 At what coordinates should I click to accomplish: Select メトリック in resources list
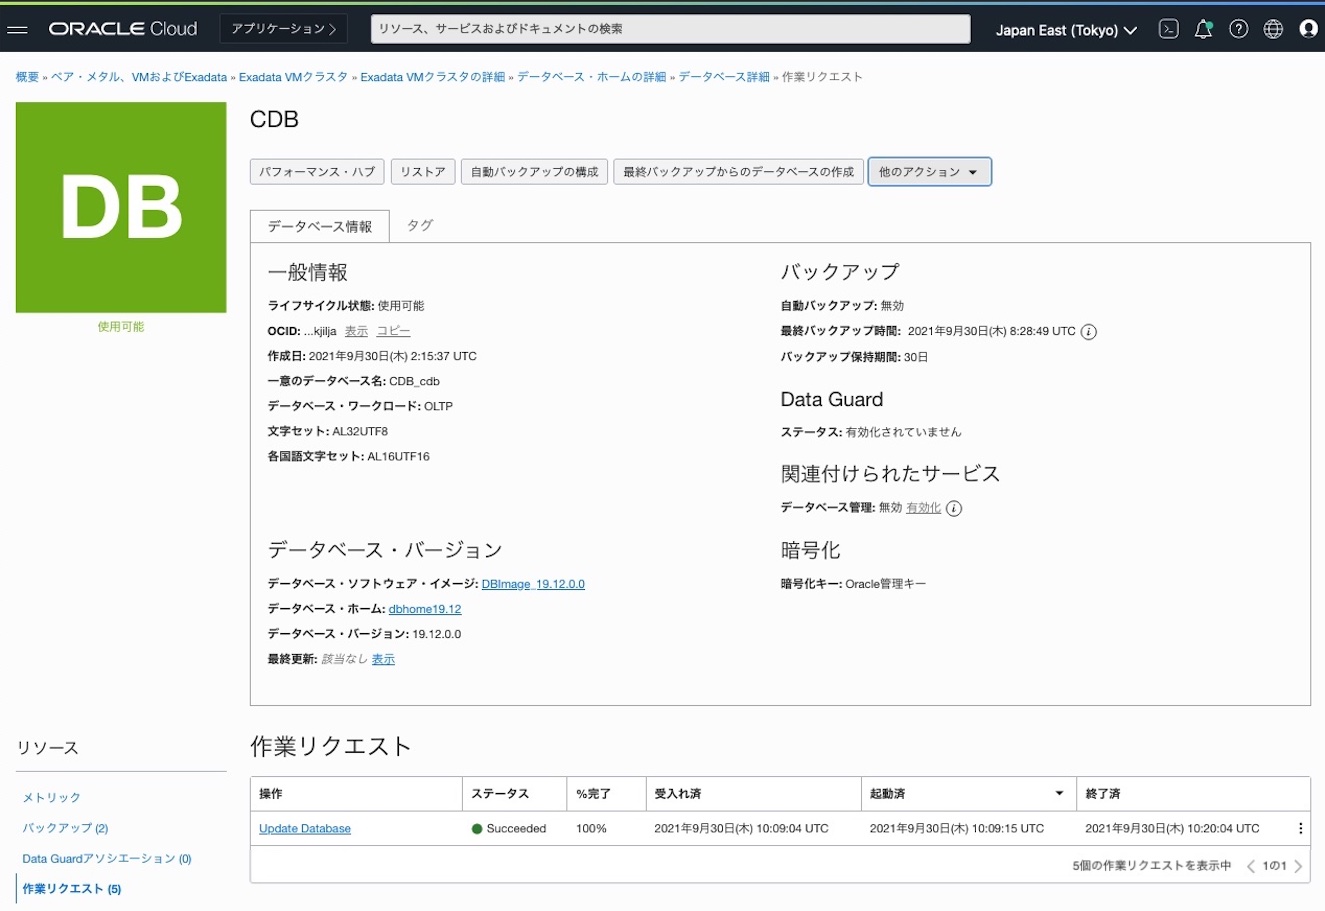coord(52,798)
